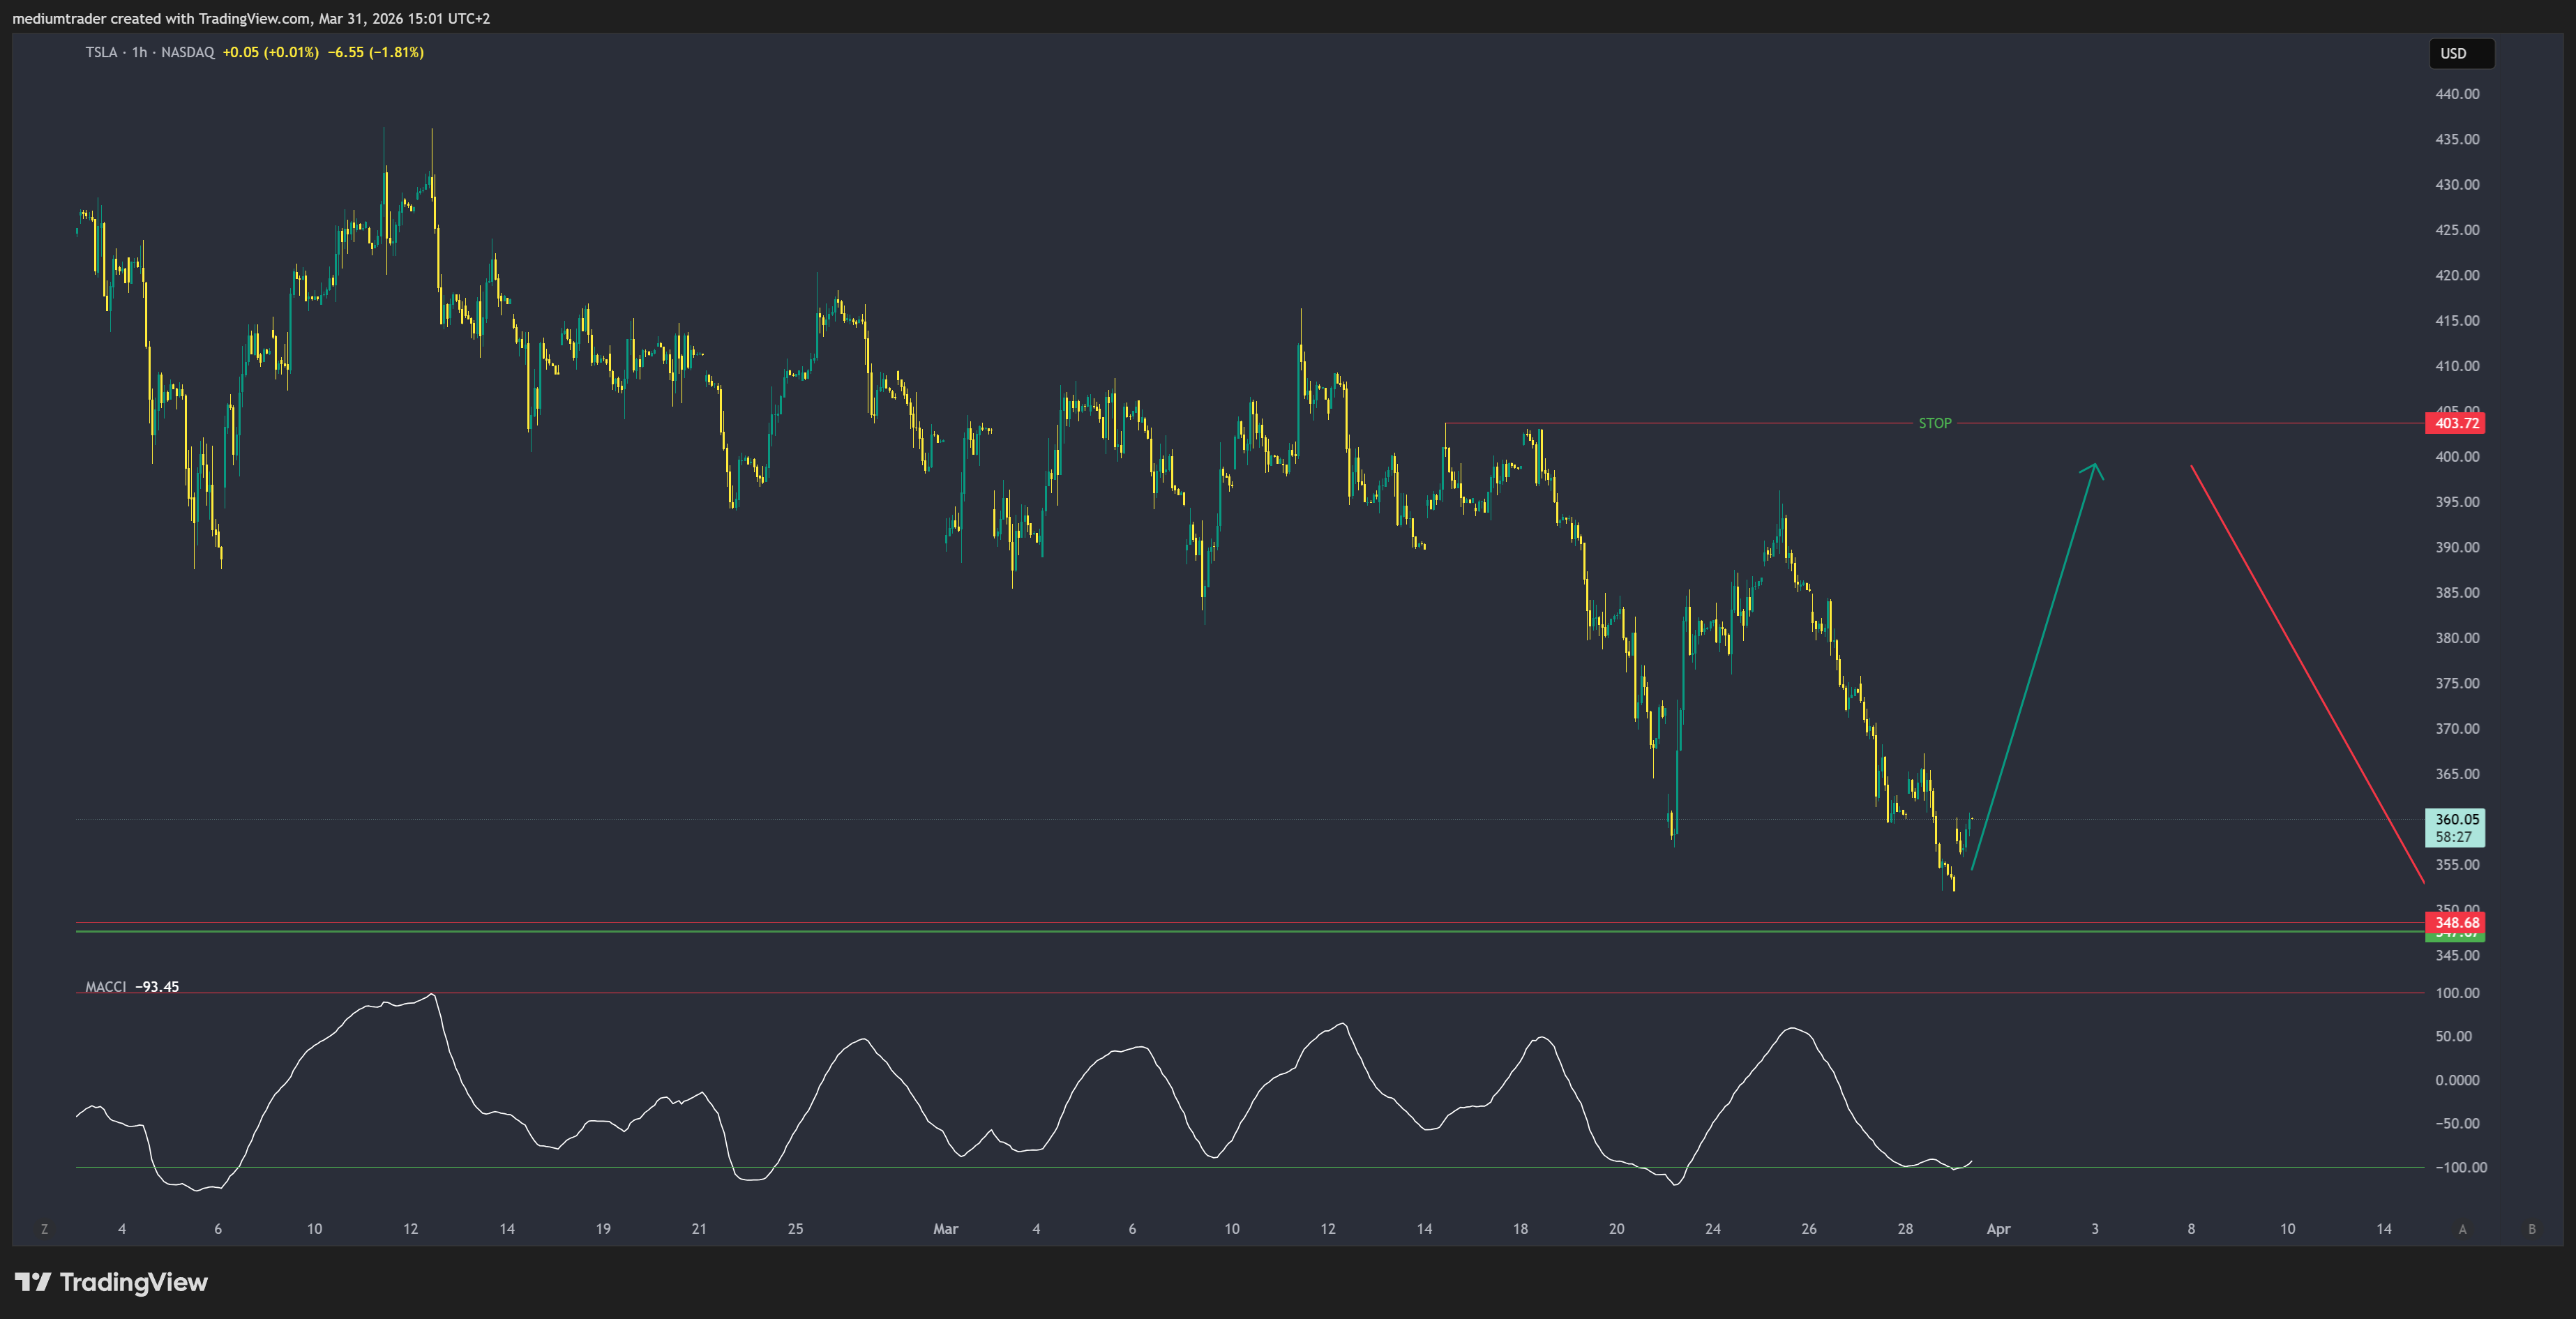Click the 400.00 price axis label
Viewport: 2576px width, 1319px height.
[x=2457, y=456]
